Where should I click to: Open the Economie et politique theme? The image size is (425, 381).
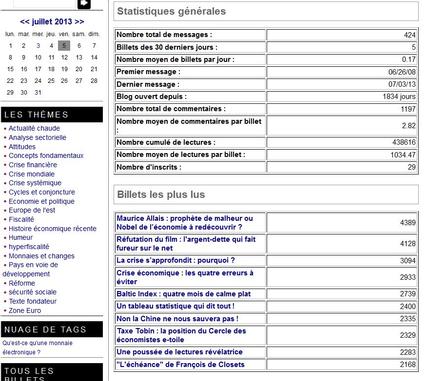pyautogui.click(x=41, y=201)
